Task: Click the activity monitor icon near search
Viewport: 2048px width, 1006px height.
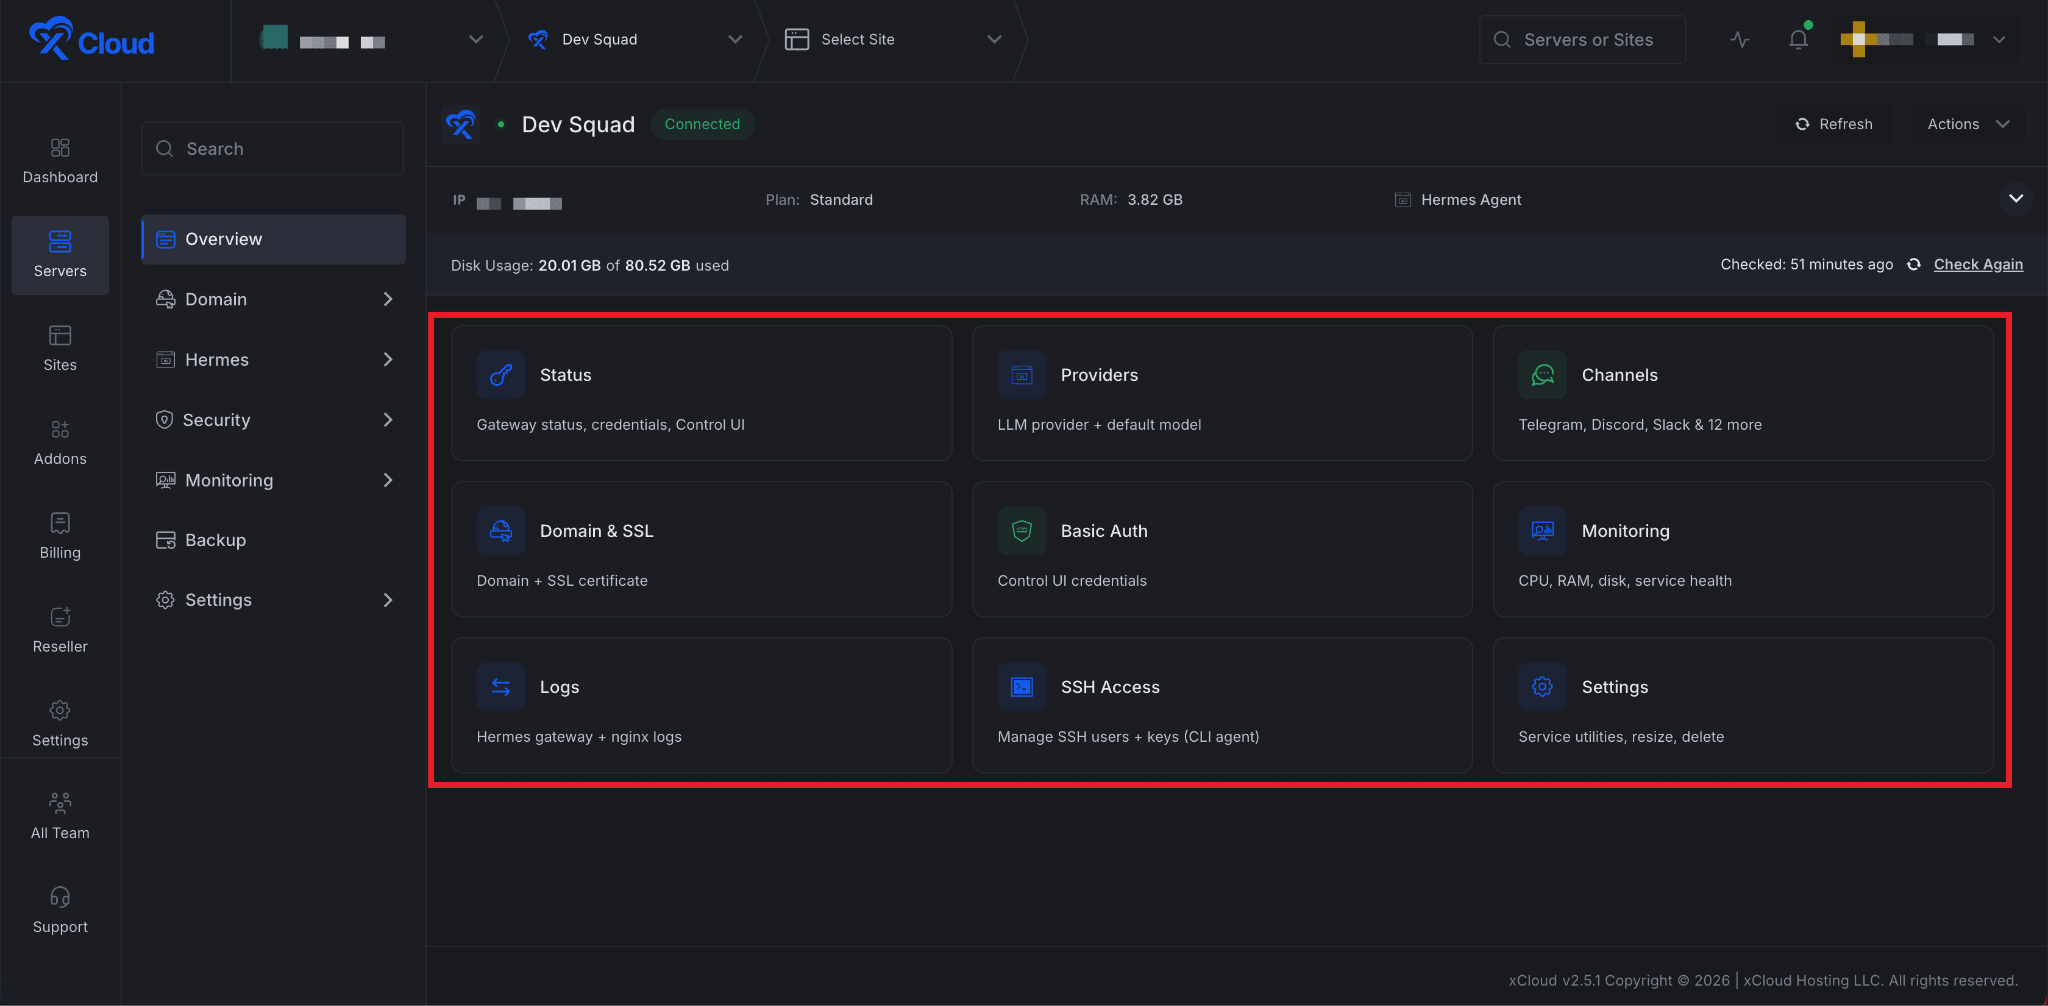Action: click(1740, 39)
